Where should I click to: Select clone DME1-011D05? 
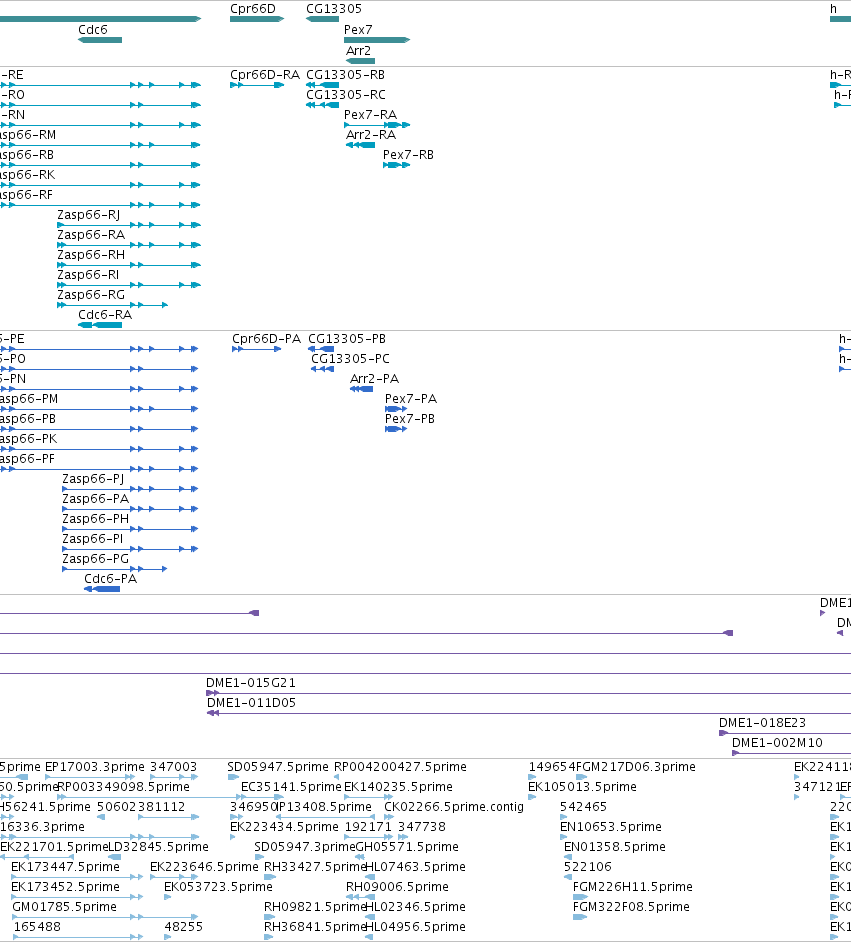coord(251,702)
